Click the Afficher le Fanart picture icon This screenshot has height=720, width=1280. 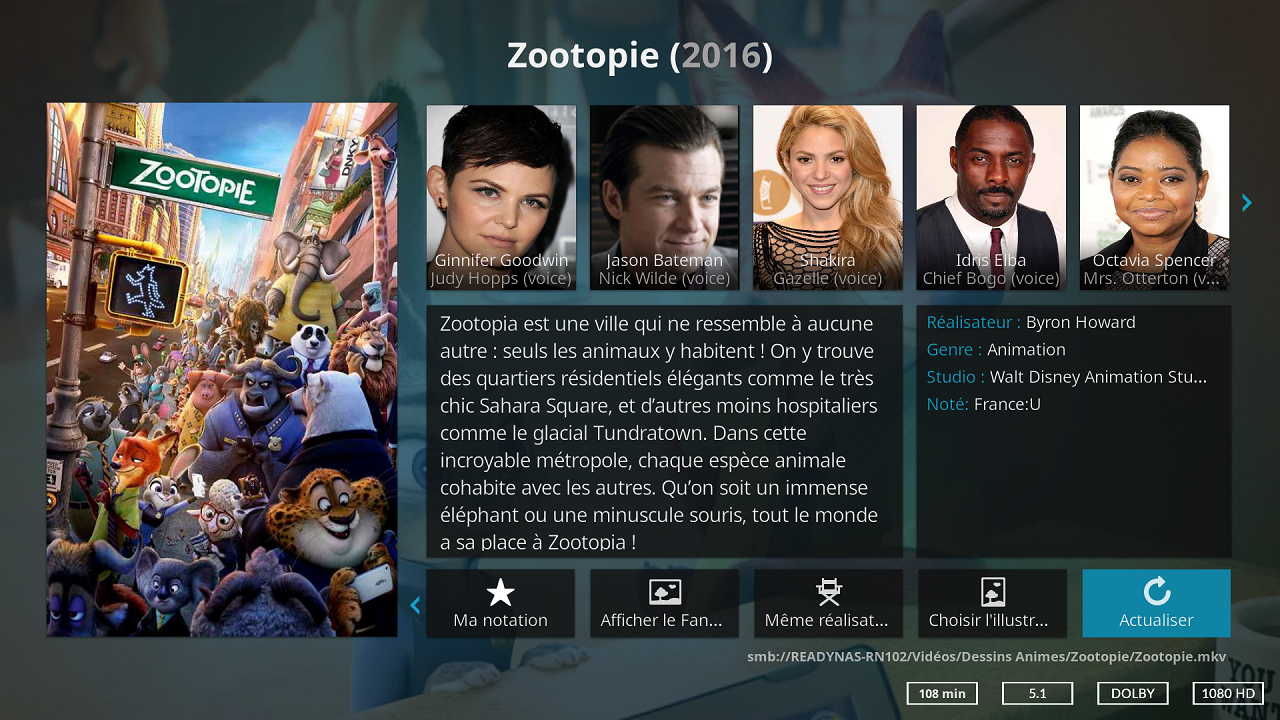pyautogui.click(x=665, y=592)
